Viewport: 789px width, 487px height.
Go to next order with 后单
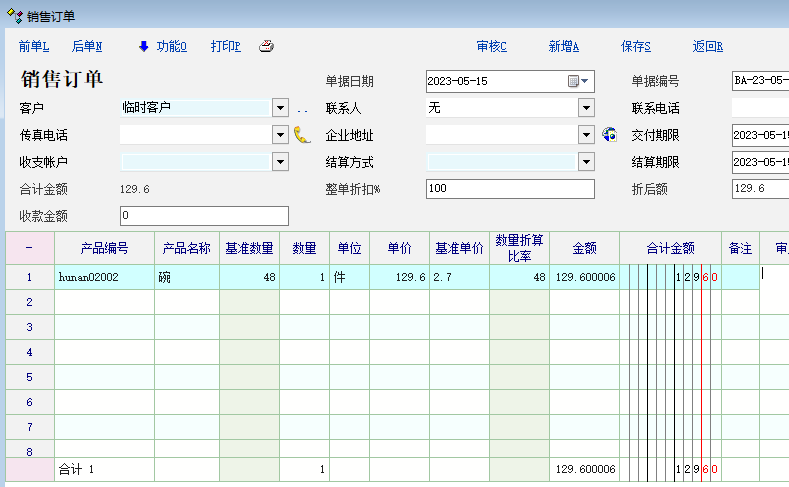[87, 46]
